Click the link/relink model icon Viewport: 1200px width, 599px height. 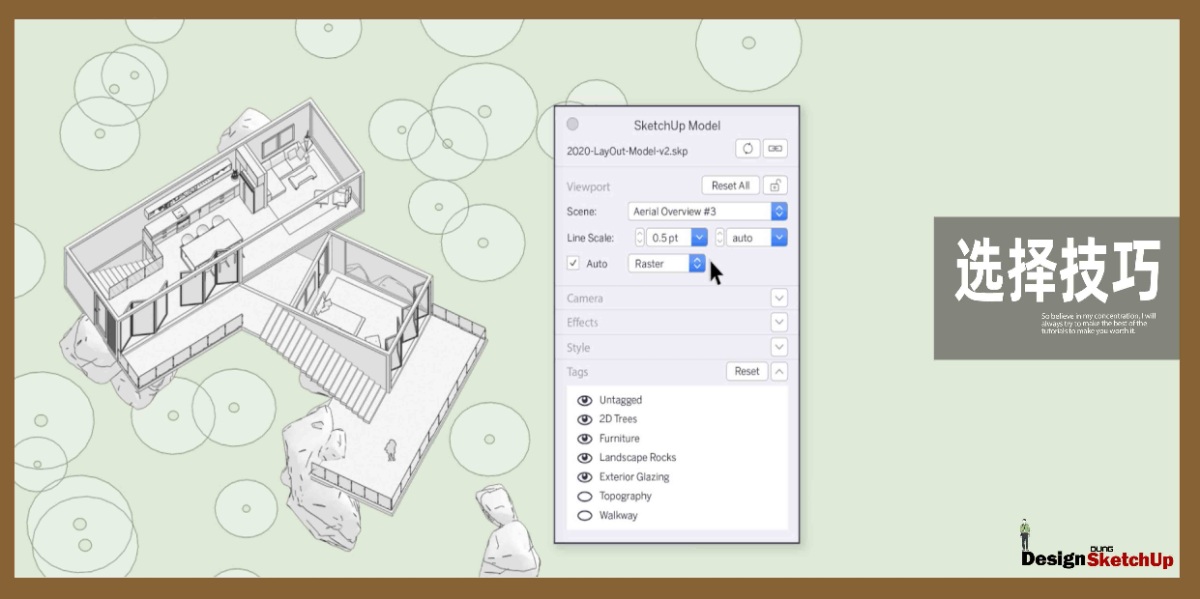(x=775, y=149)
